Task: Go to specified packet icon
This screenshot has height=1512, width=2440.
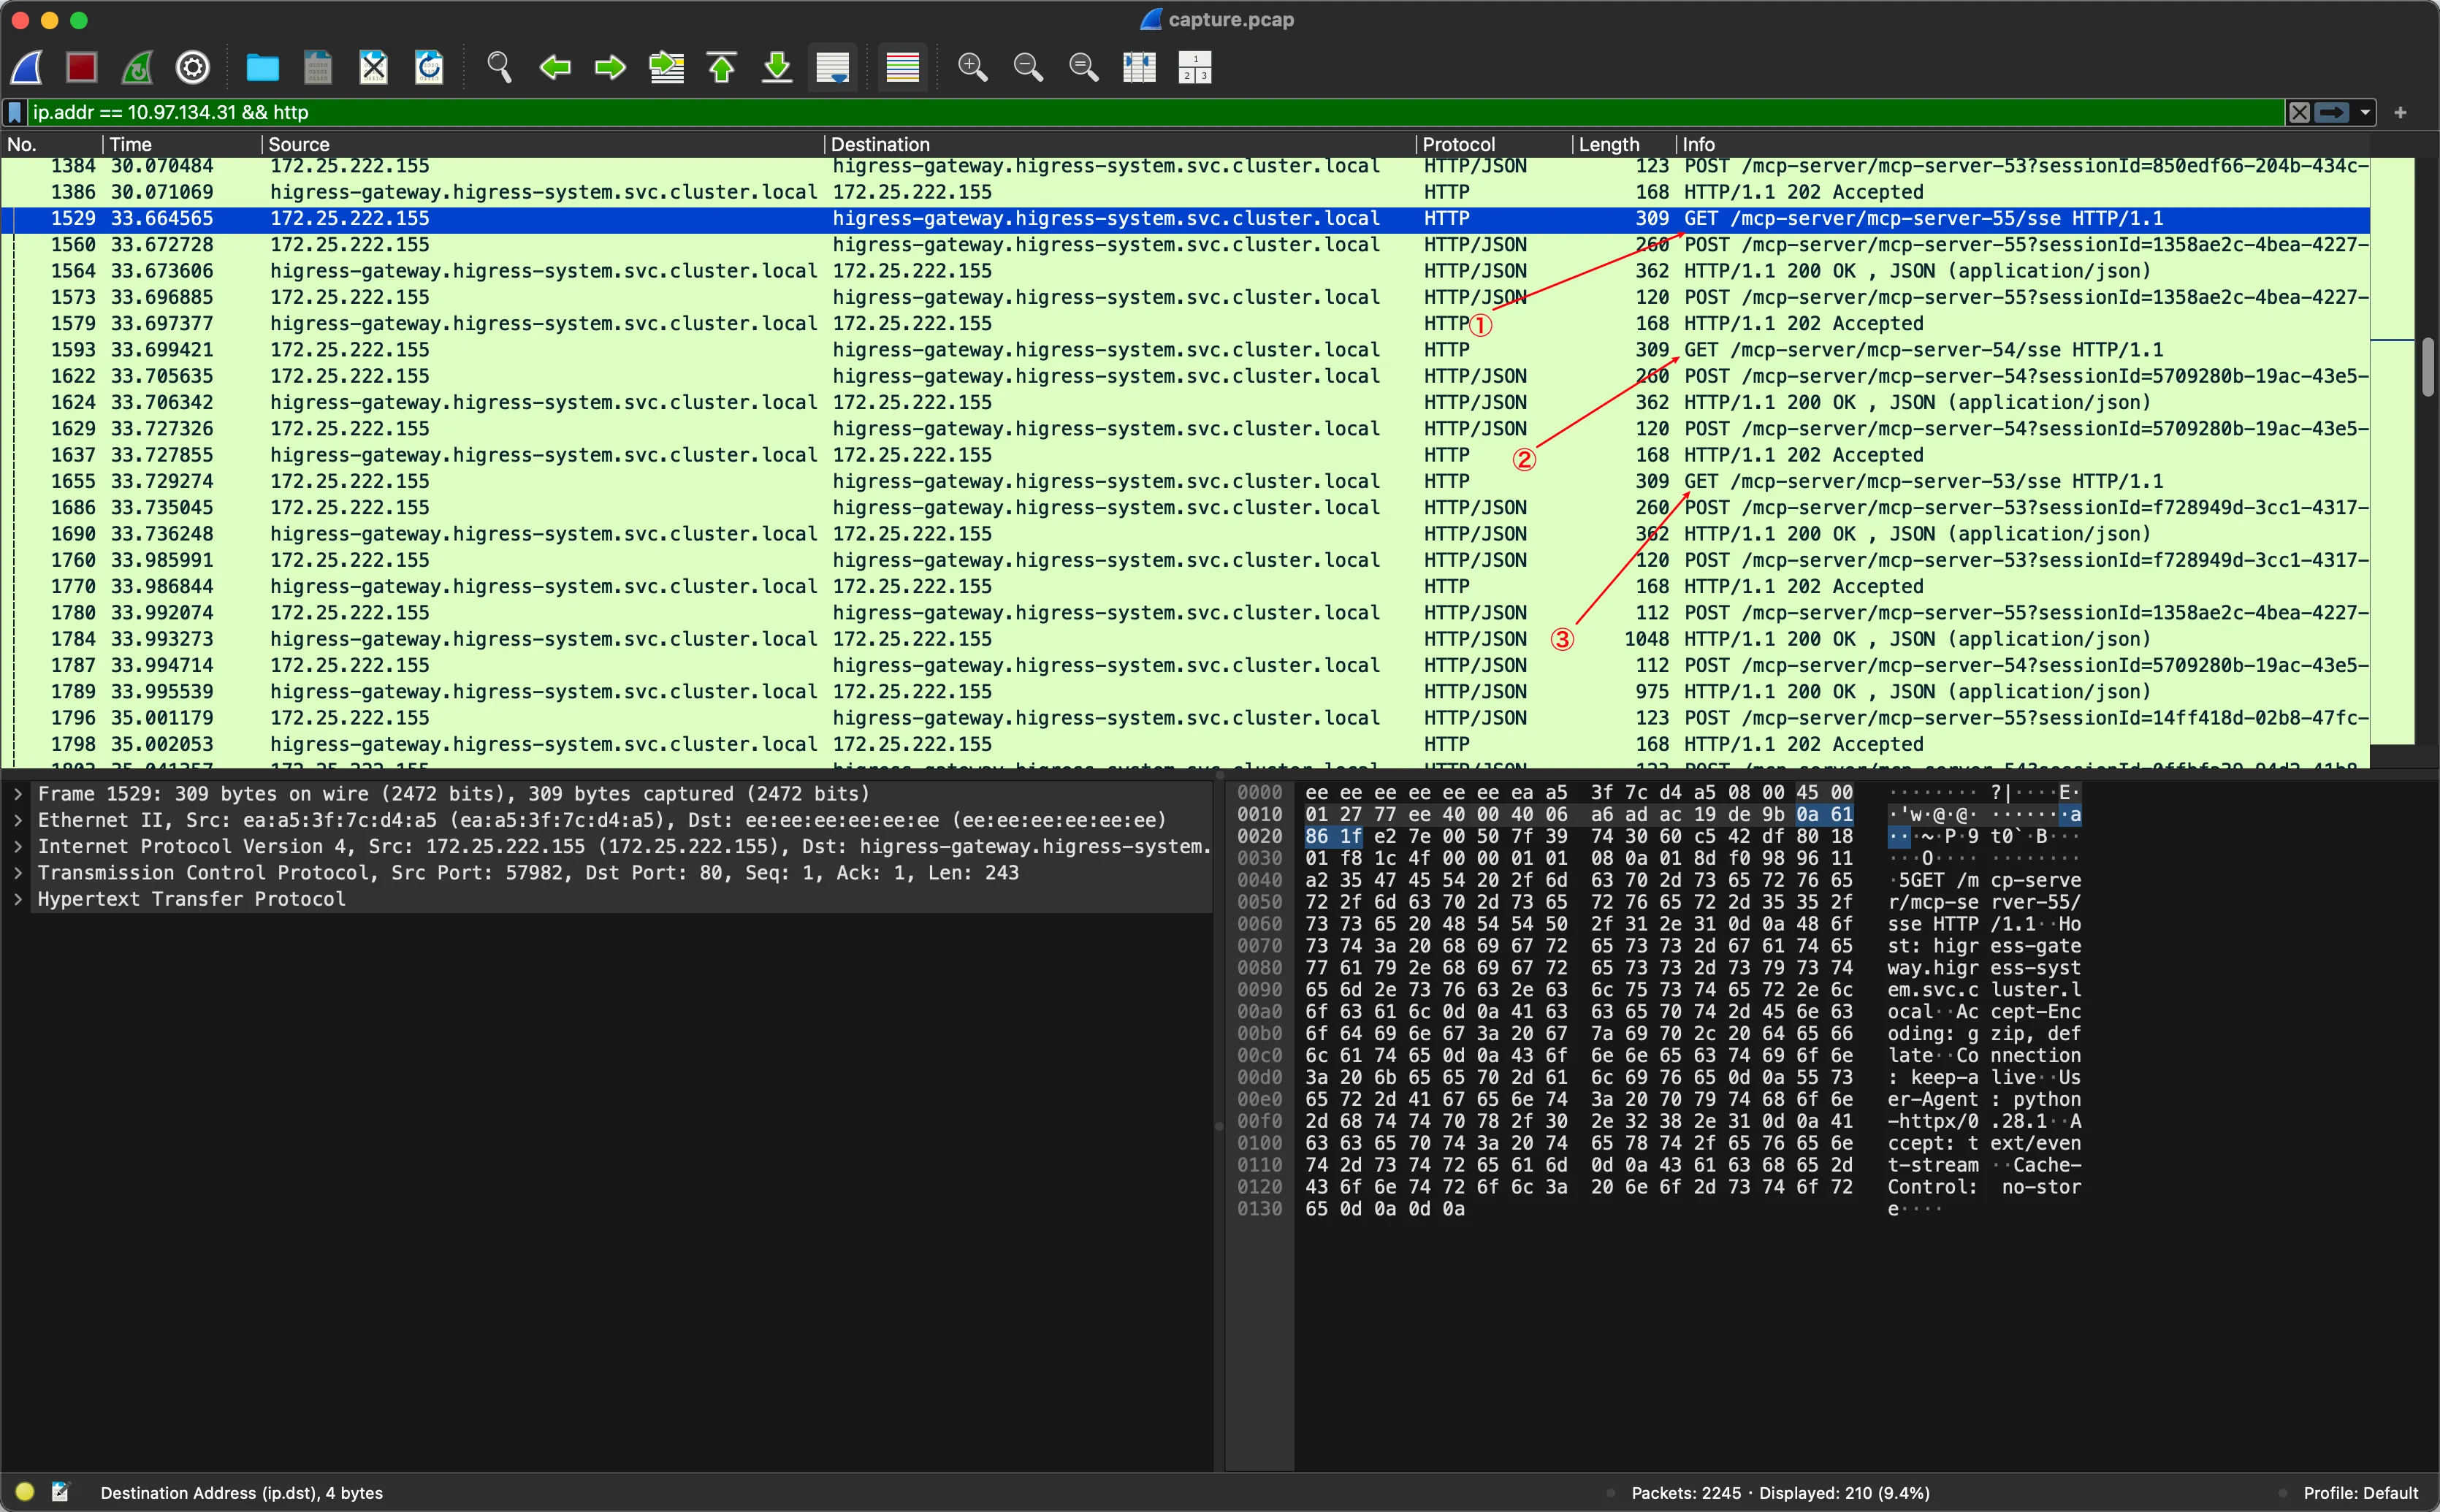Action: click(x=666, y=67)
